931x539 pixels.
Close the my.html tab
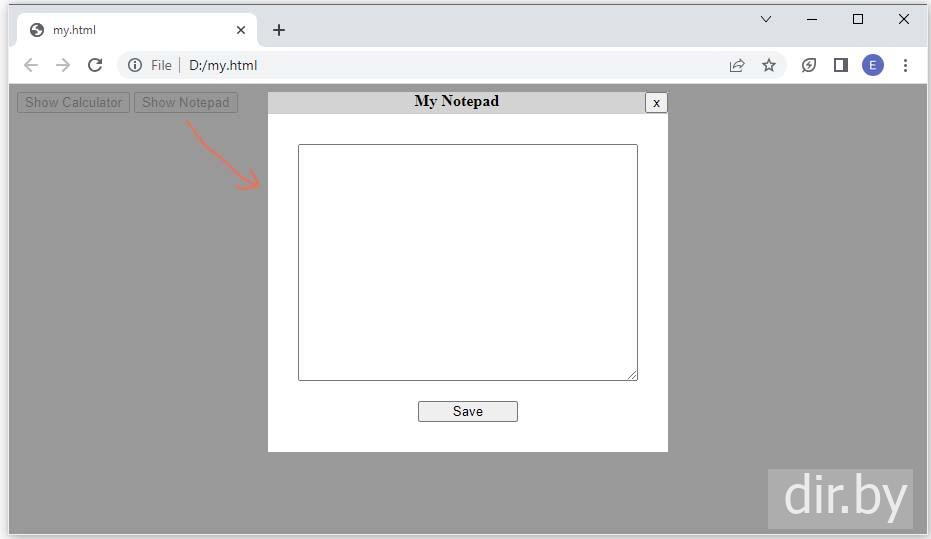(x=240, y=30)
